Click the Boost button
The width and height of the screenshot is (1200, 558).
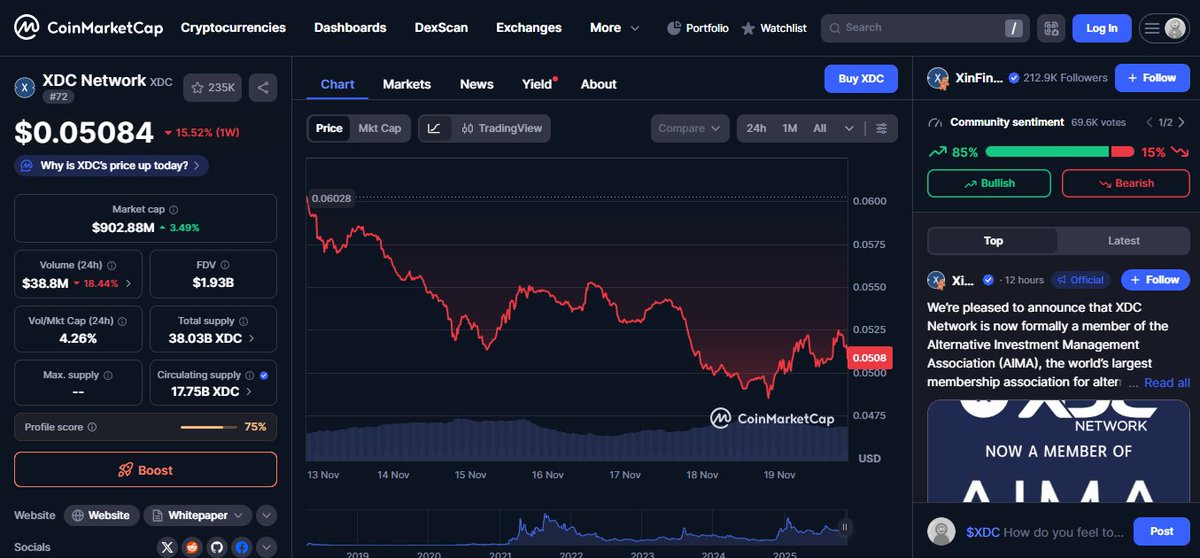point(146,470)
